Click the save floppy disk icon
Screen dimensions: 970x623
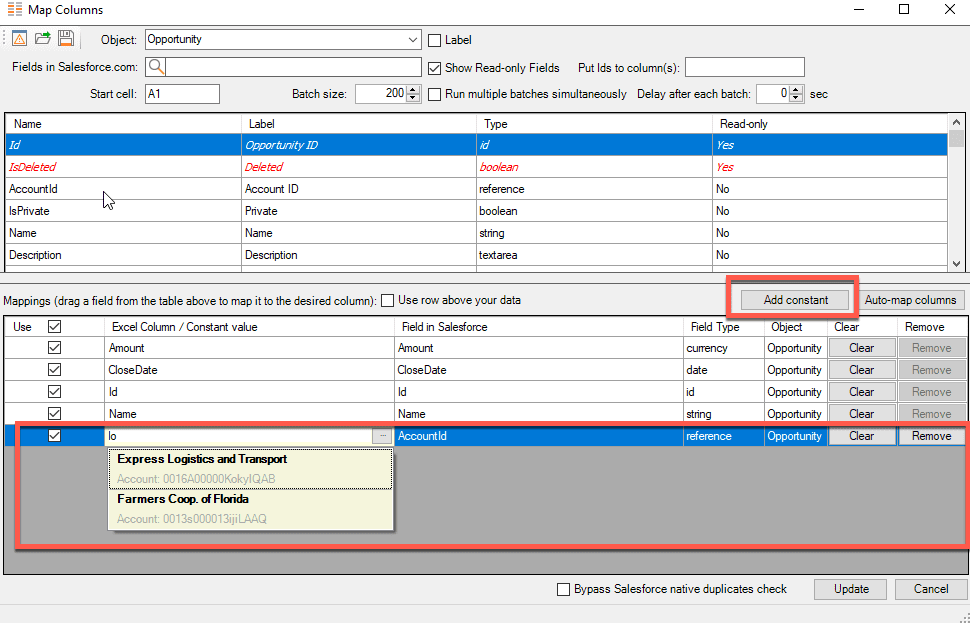tap(66, 39)
